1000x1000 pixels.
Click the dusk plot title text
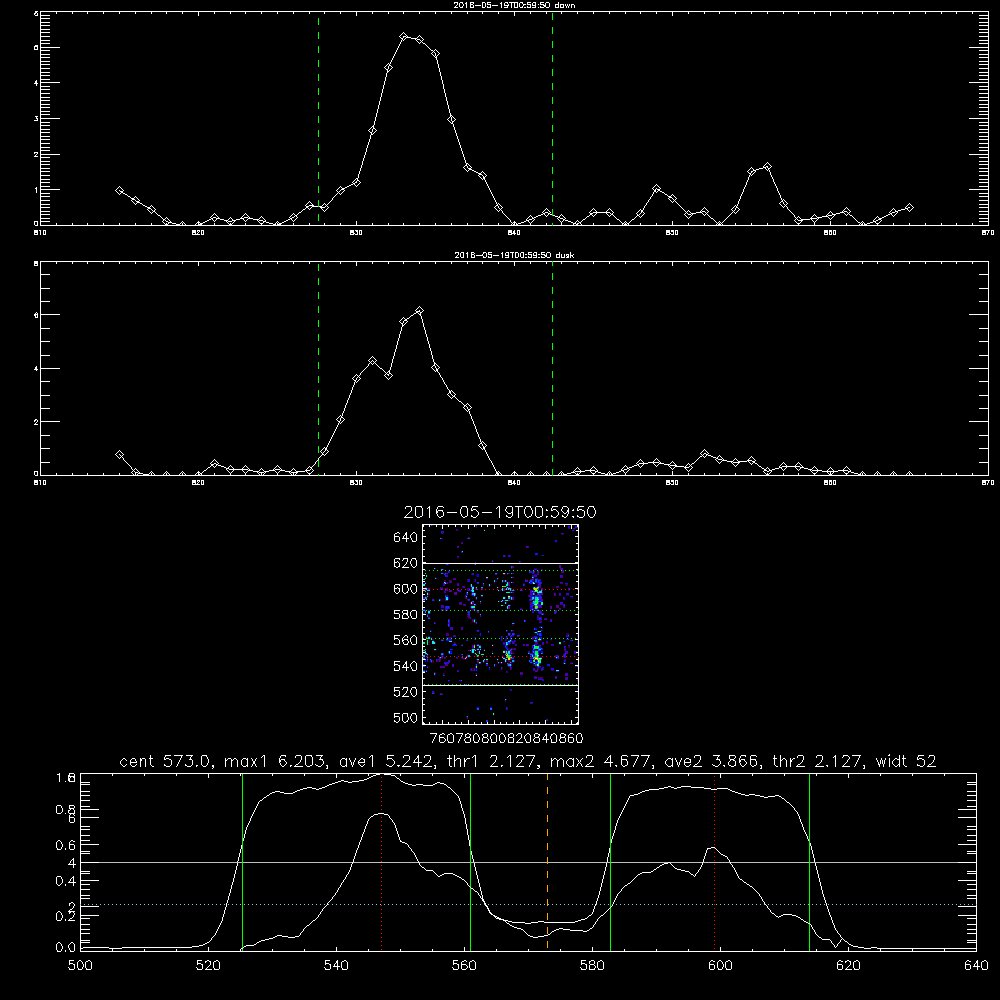click(514, 255)
